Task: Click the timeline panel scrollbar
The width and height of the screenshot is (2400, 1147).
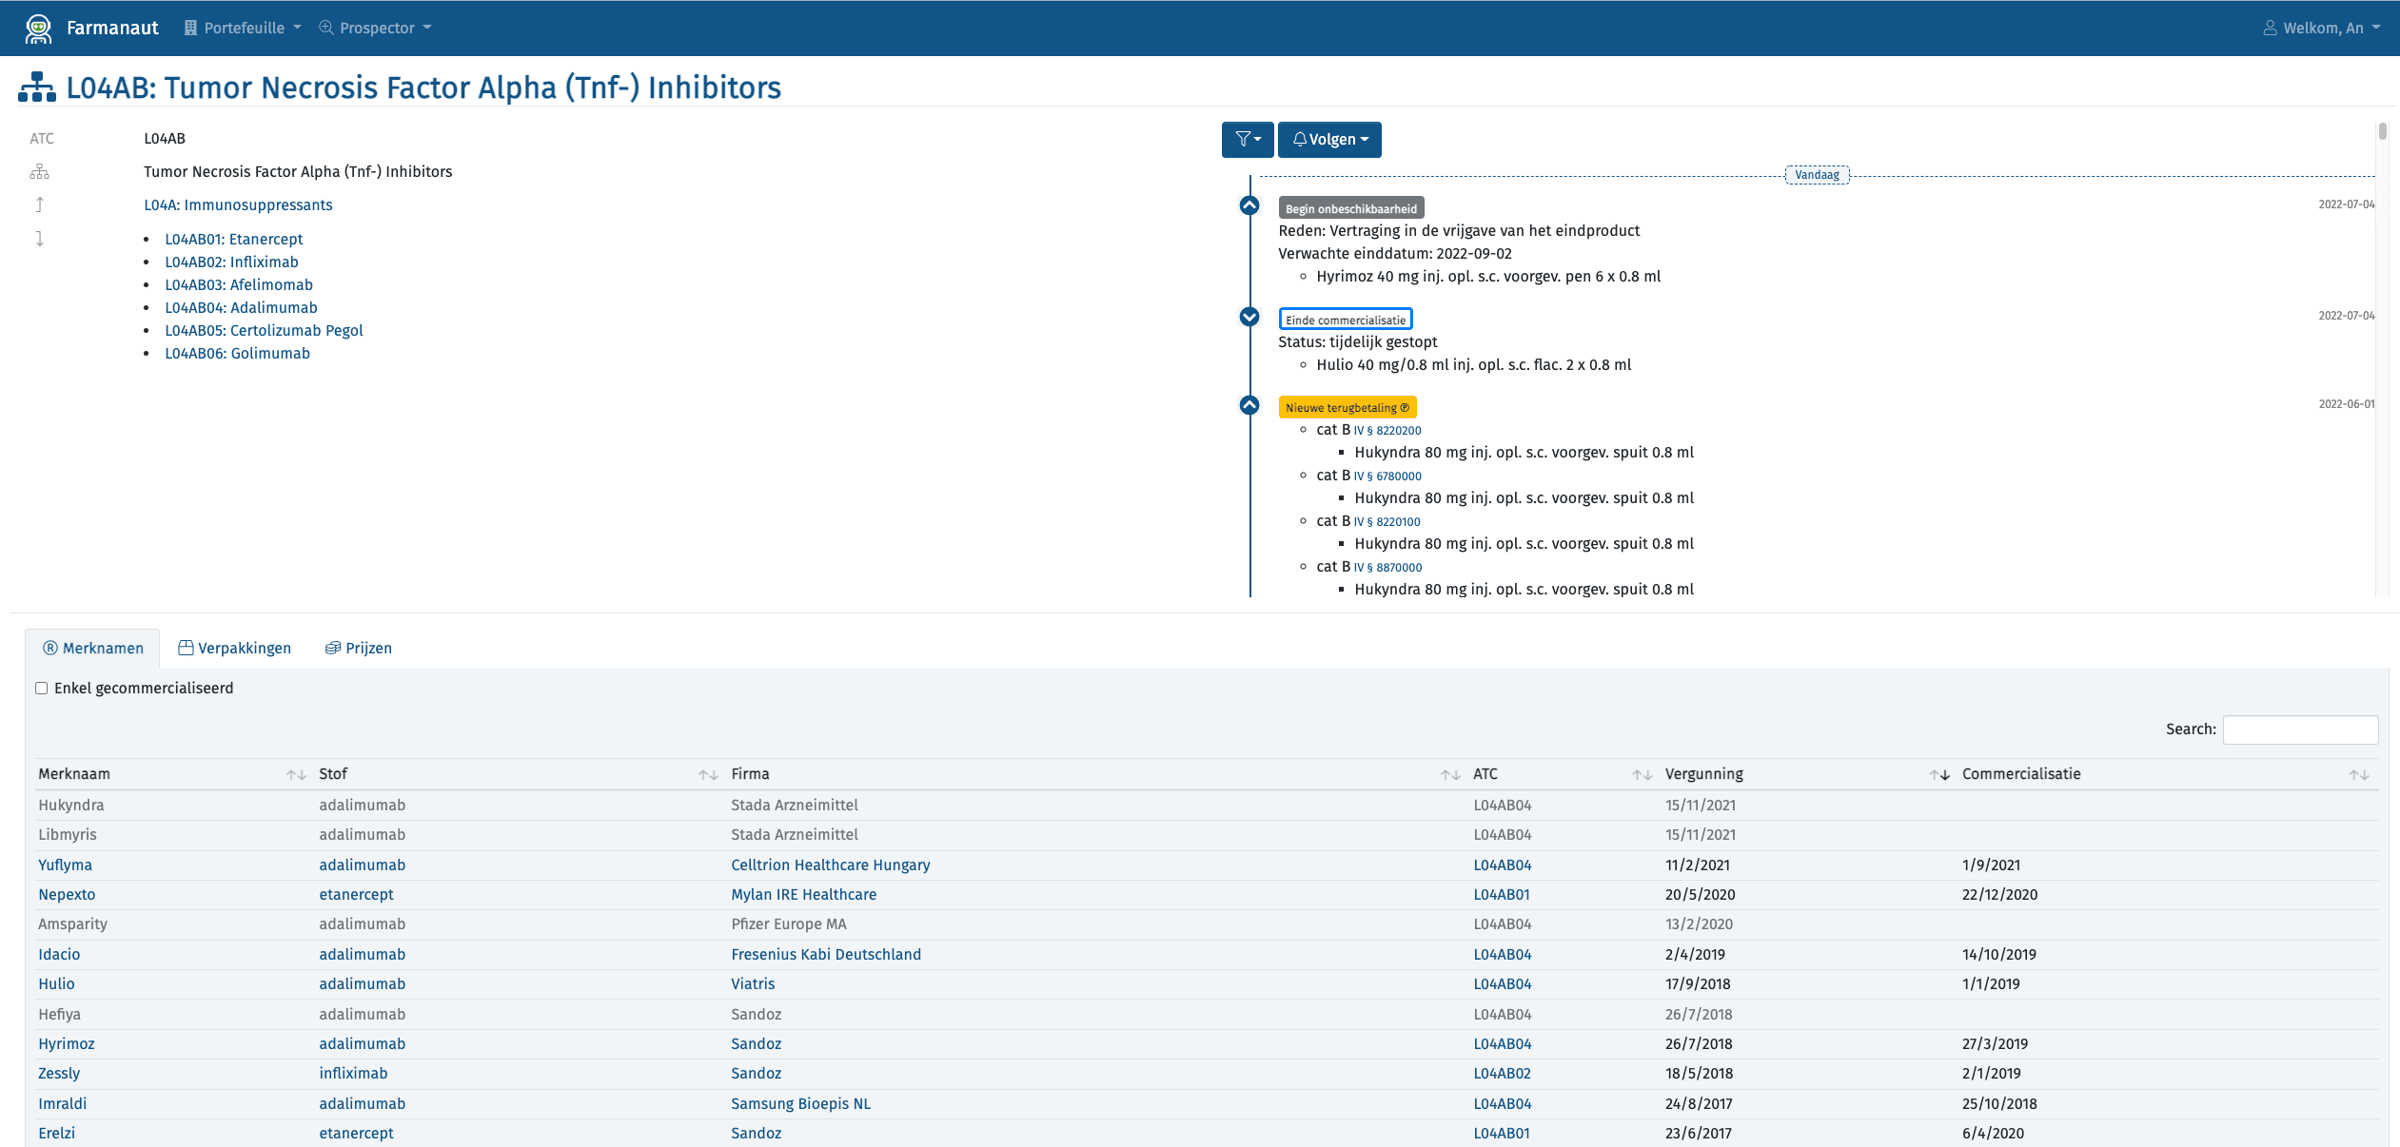Action: click(x=2383, y=132)
